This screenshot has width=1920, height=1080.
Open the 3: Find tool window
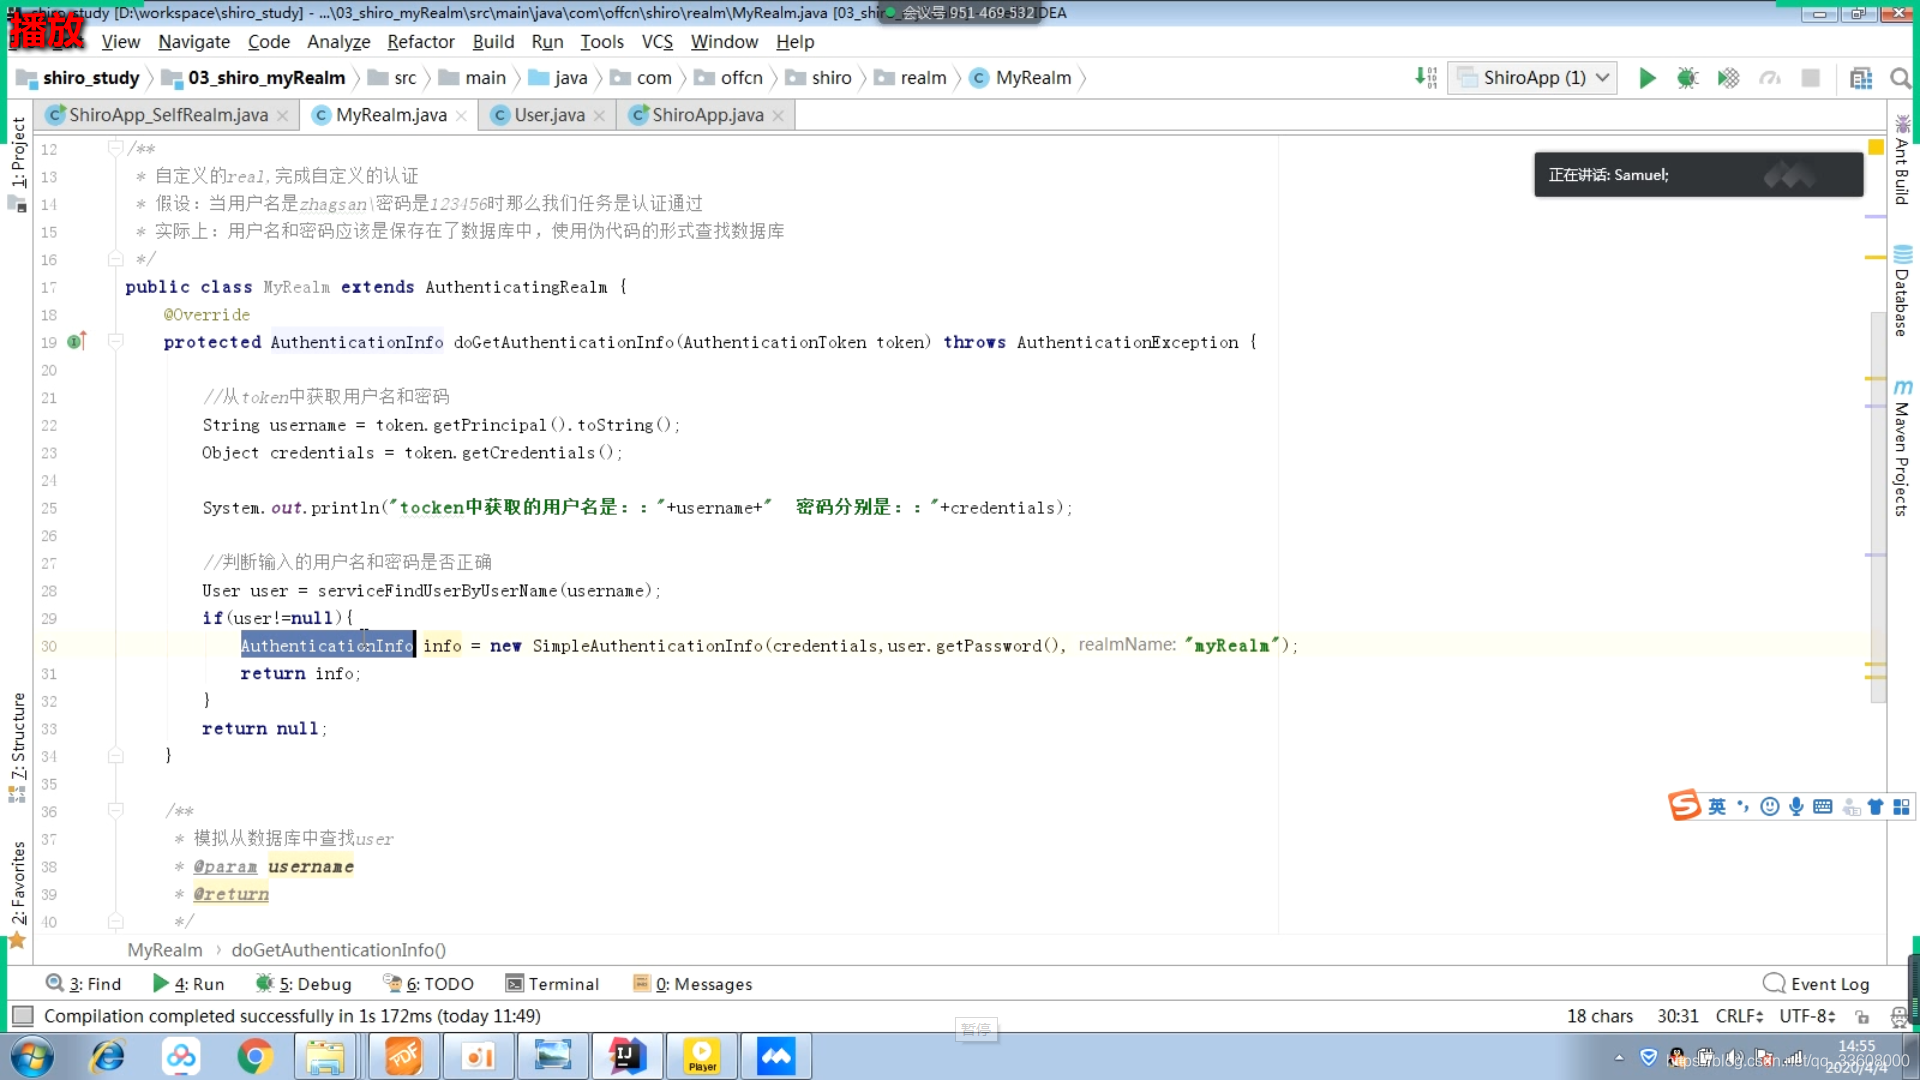84,984
